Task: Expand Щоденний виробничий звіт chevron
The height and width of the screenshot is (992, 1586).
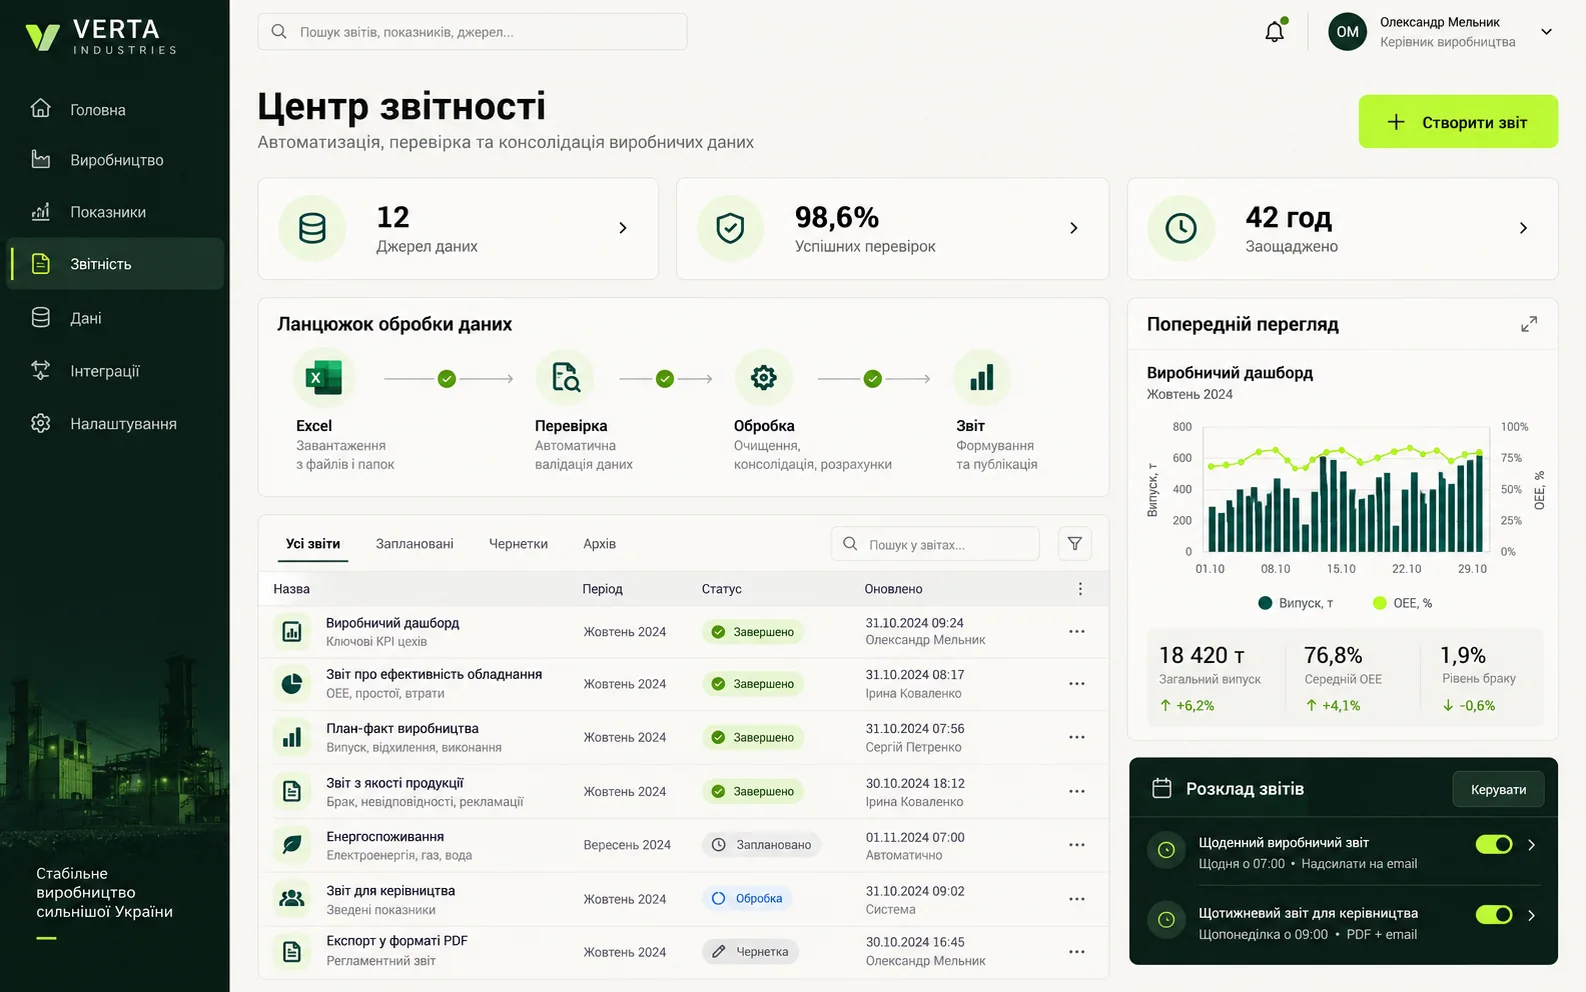Action: (x=1531, y=845)
